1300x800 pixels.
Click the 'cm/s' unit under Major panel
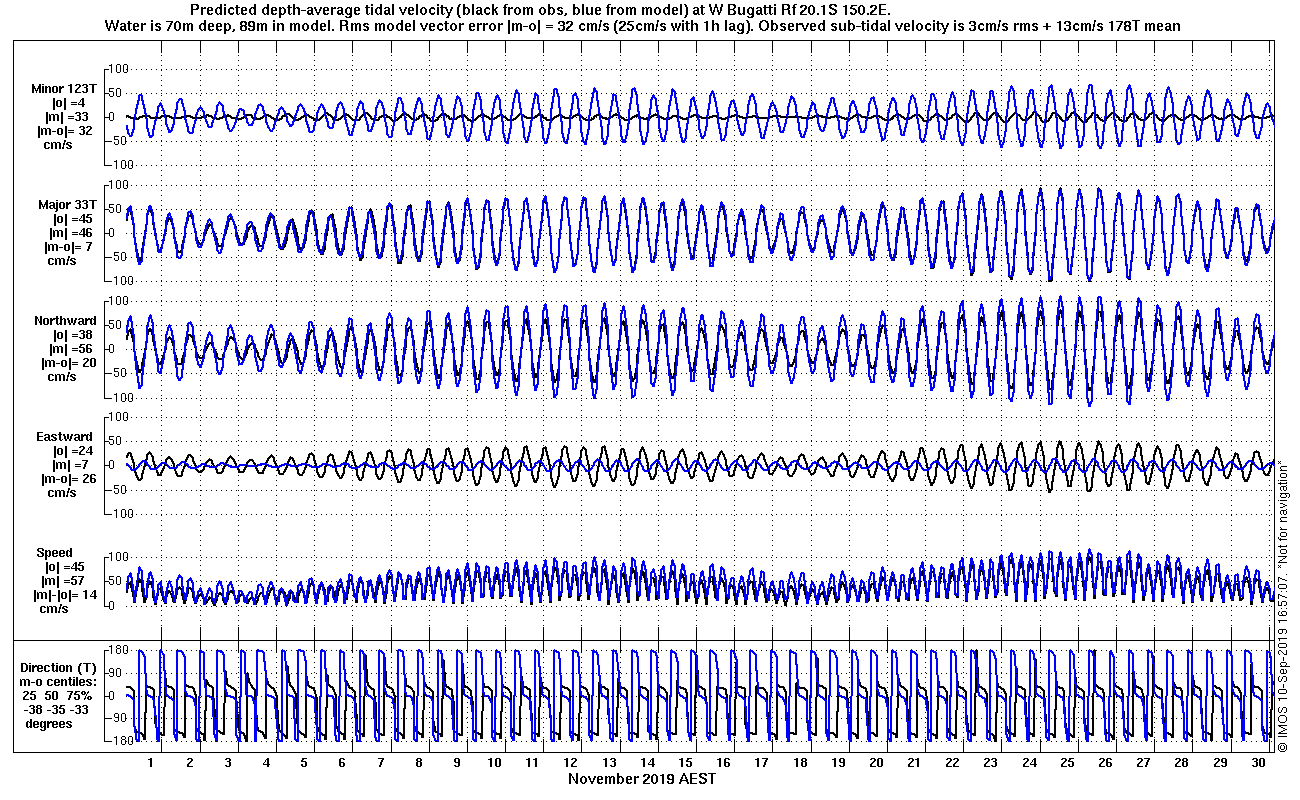62,261
